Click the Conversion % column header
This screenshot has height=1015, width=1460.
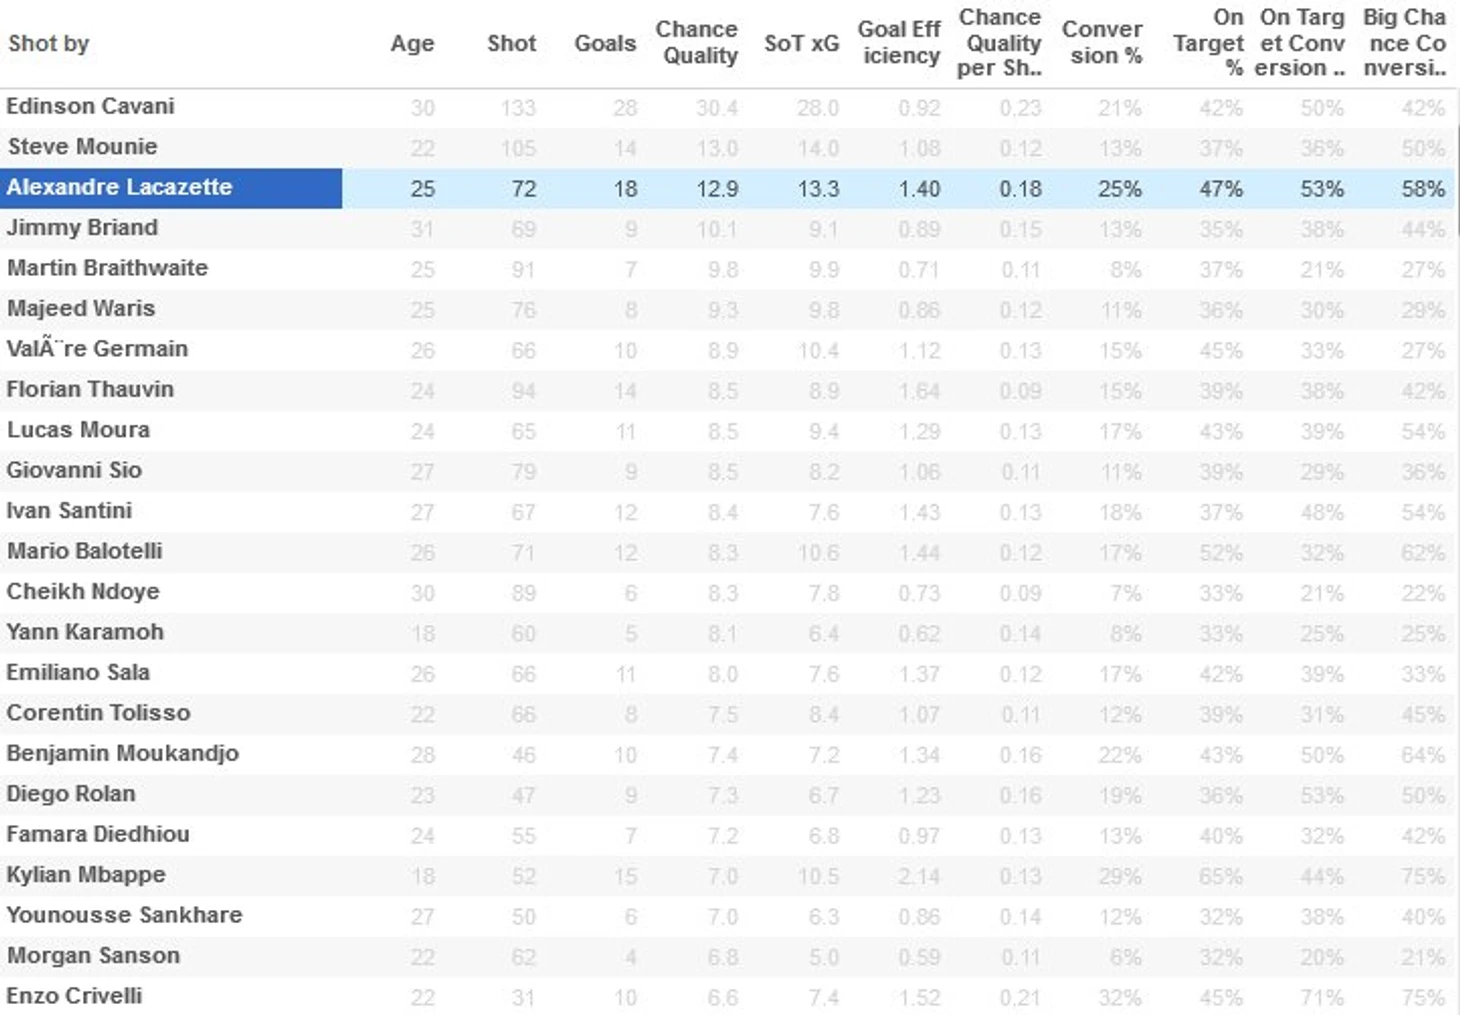click(1102, 43)
